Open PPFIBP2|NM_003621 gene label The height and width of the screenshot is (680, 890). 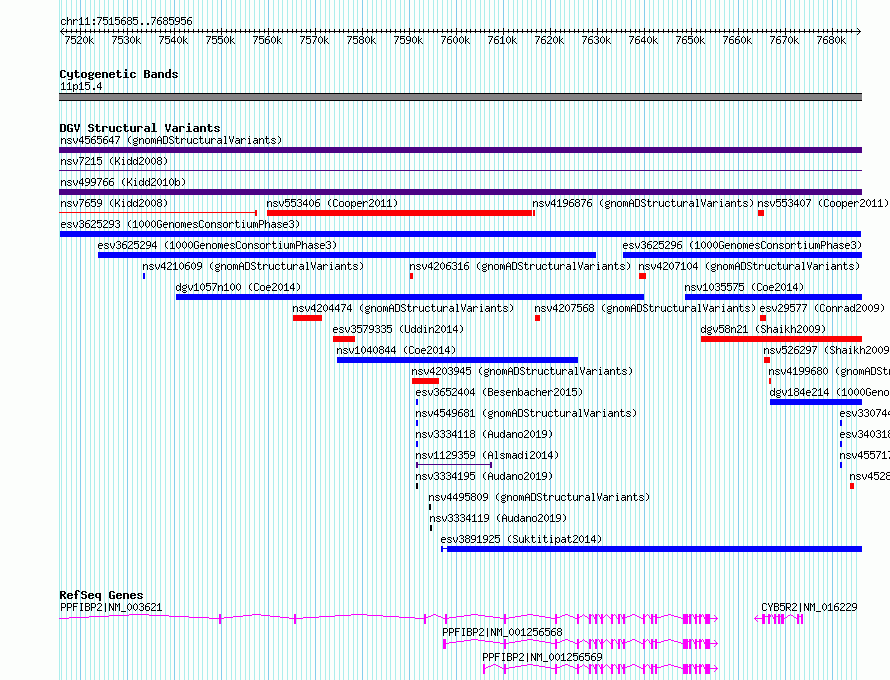[111, 607]
